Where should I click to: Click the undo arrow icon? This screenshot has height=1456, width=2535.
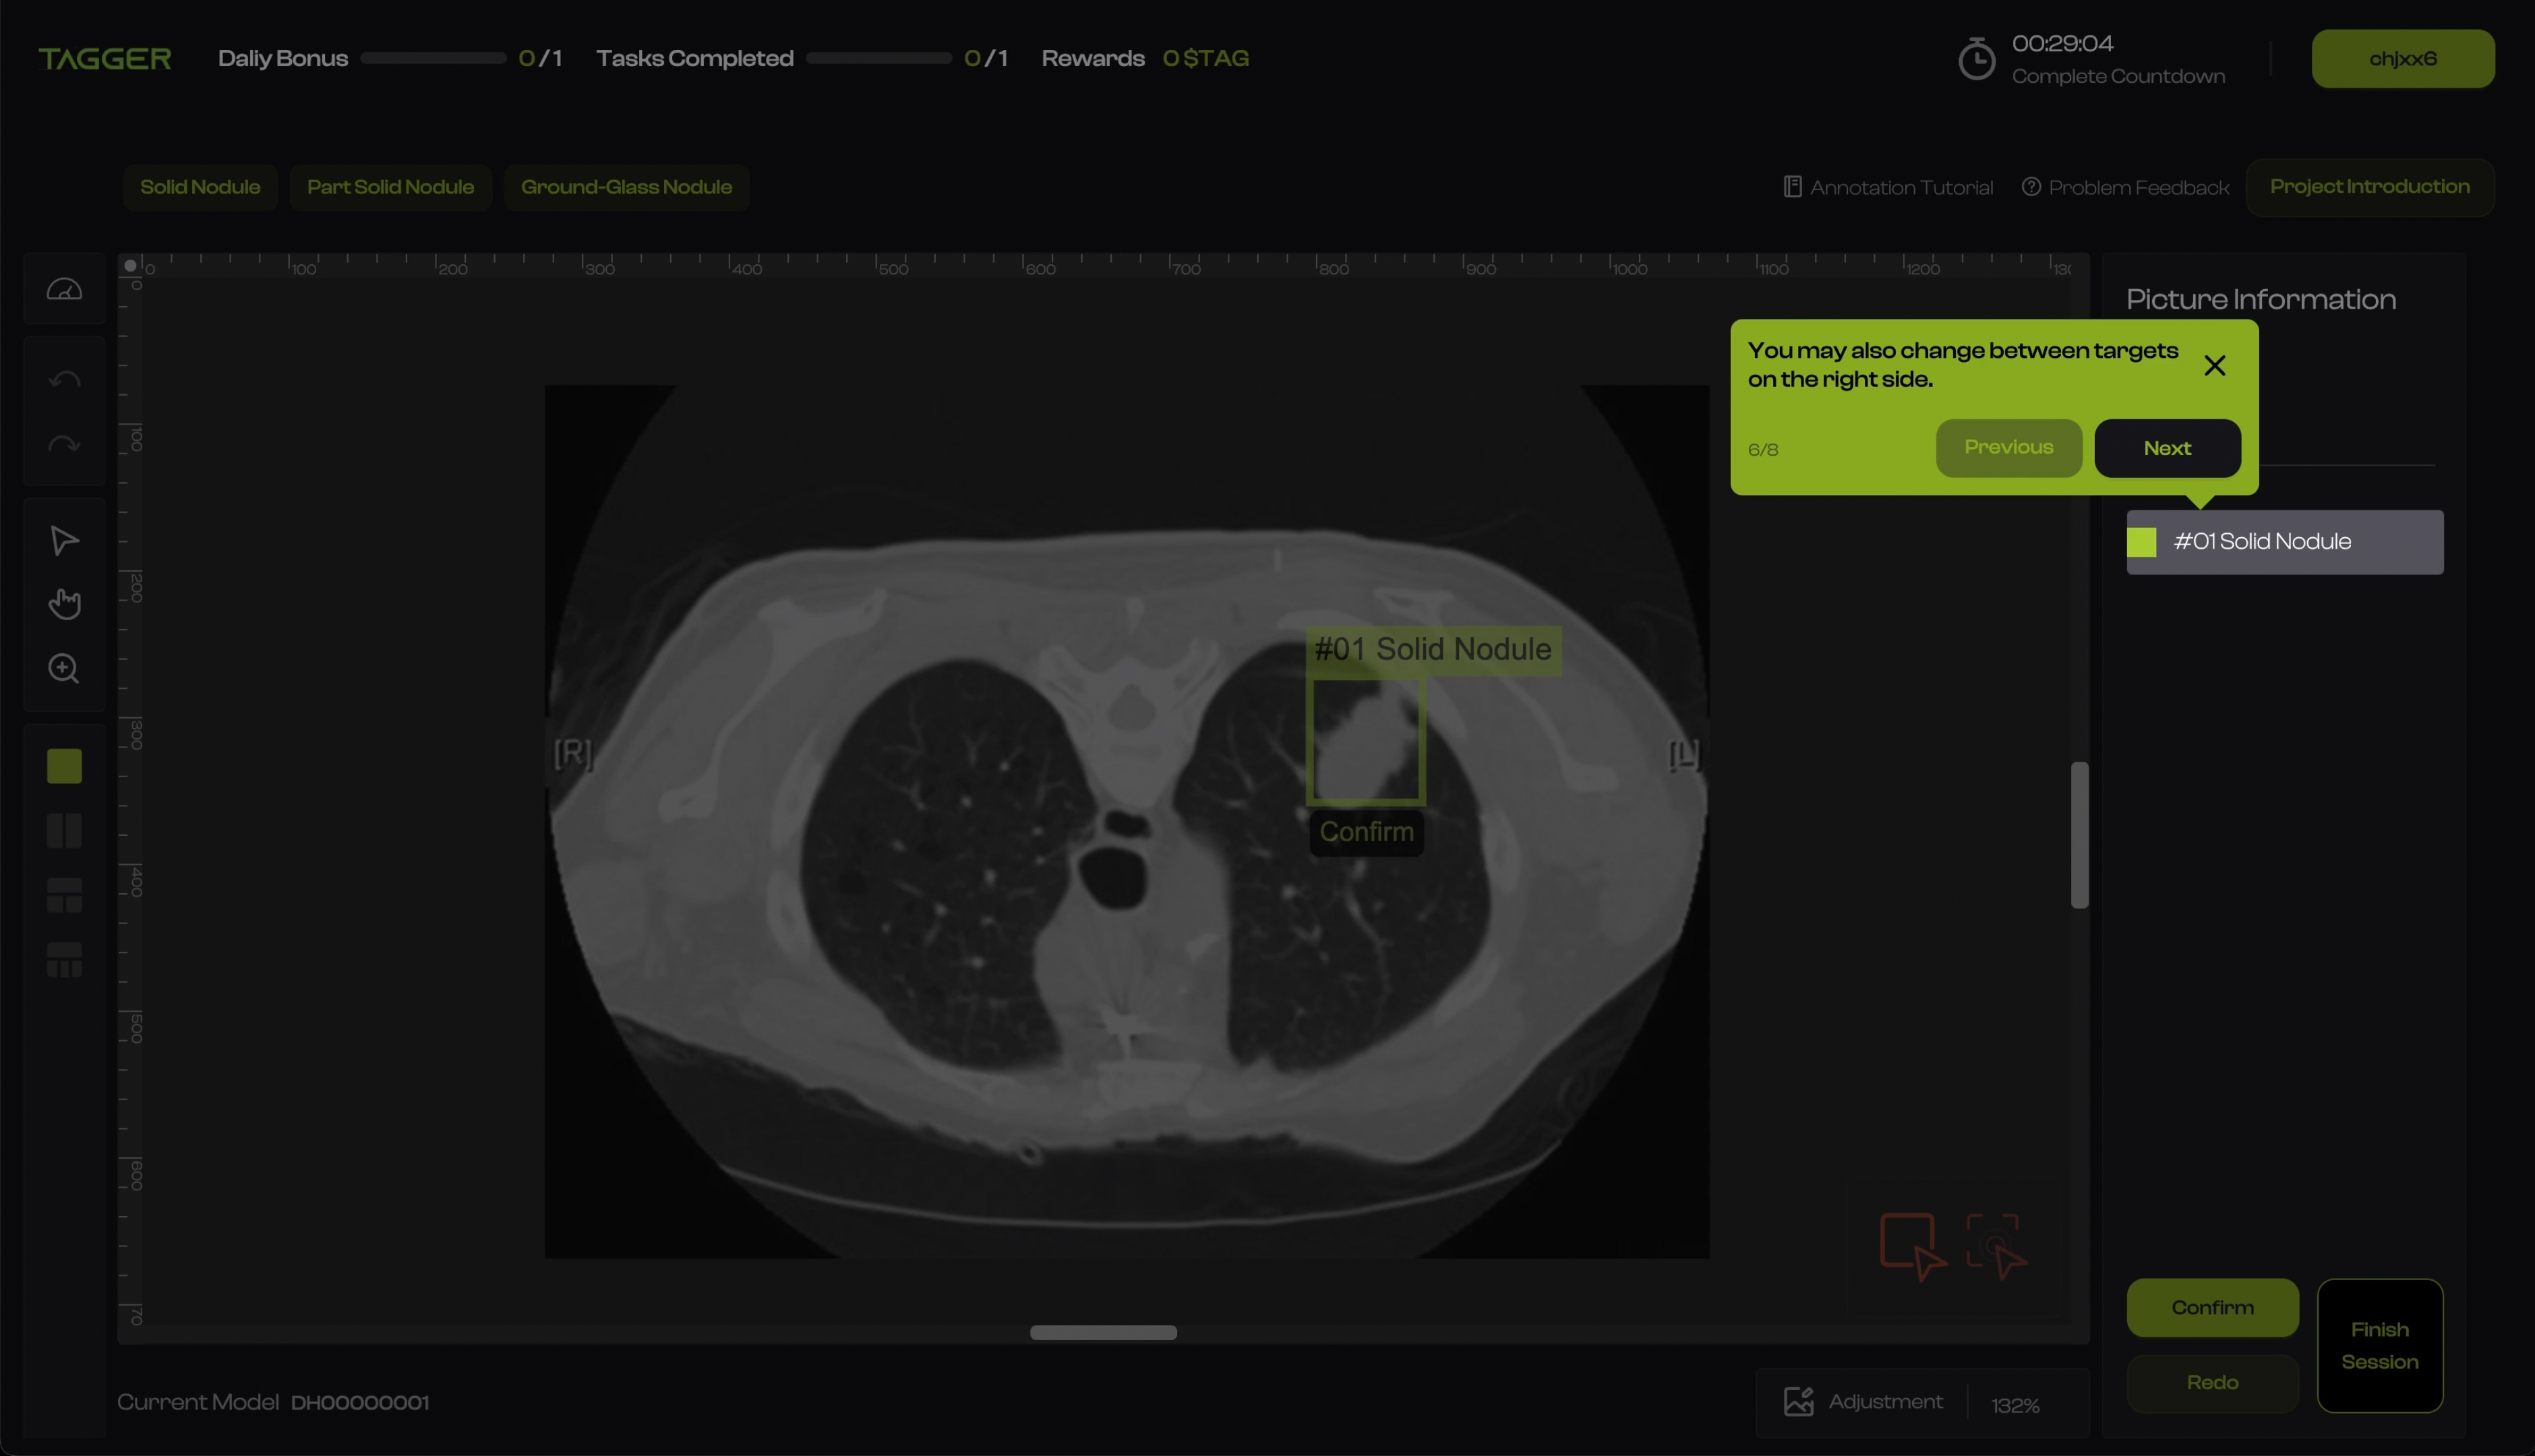tap(64, 380)
